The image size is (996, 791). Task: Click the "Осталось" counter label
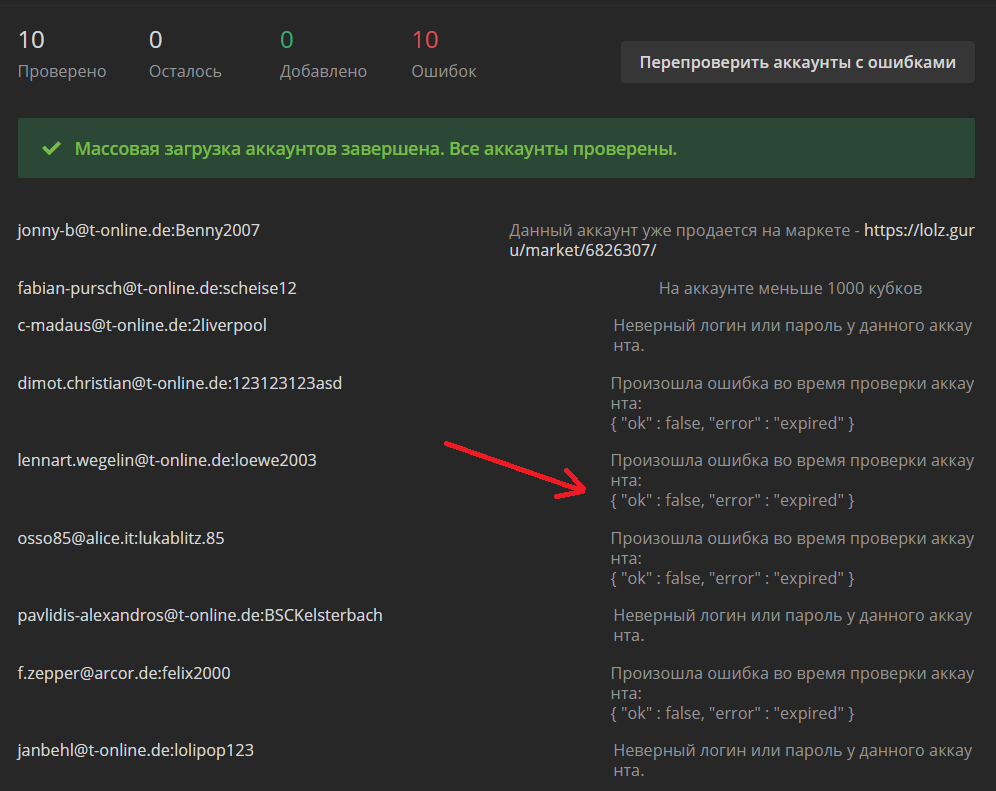pos(185,72)
